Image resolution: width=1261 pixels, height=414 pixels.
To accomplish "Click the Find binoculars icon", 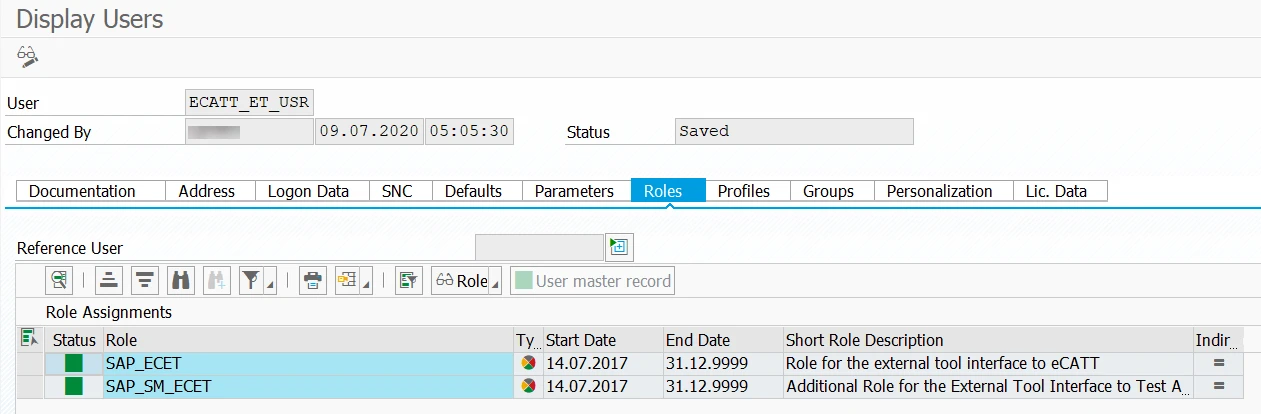I will click(181, 281).
